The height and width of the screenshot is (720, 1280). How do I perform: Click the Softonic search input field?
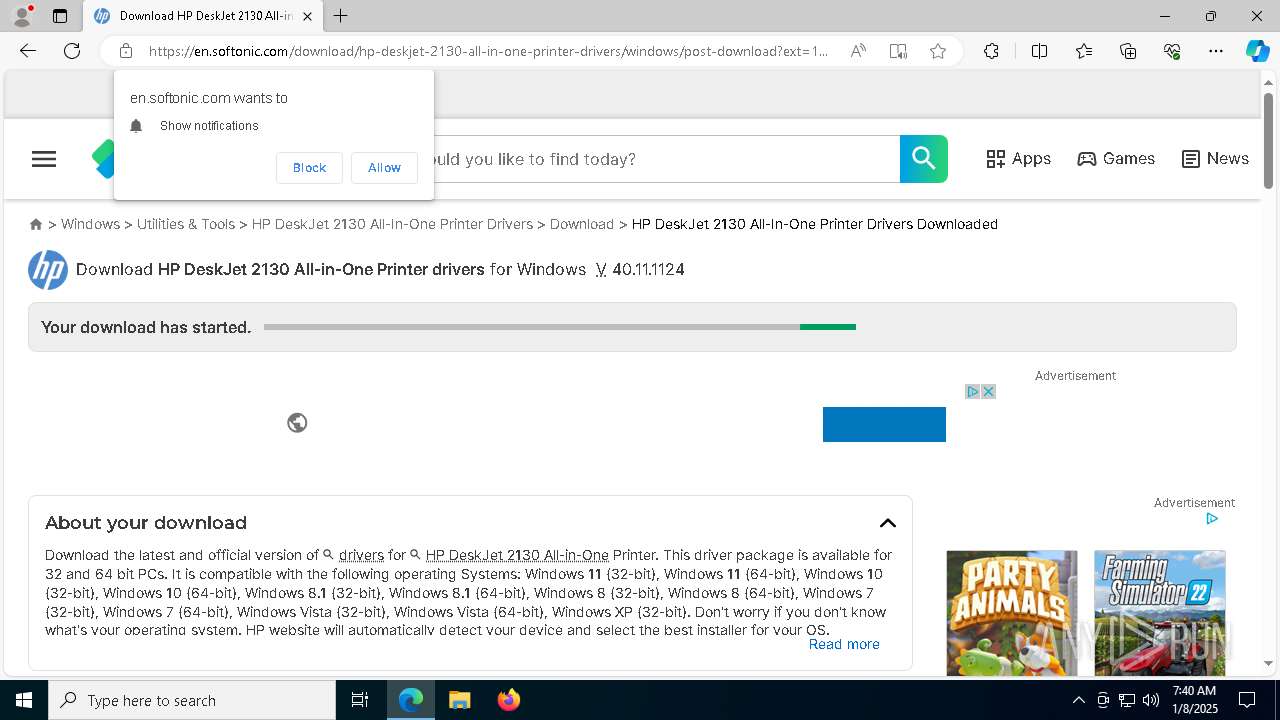(665, 159)
